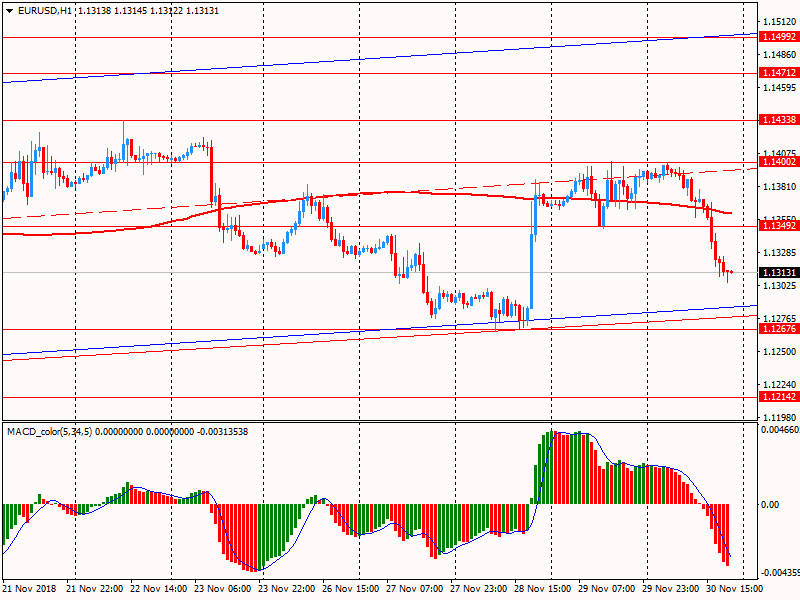Screen dimensions: 800x600
Task: Click the red 1.14992 price level label
Action: coord(778,37)
